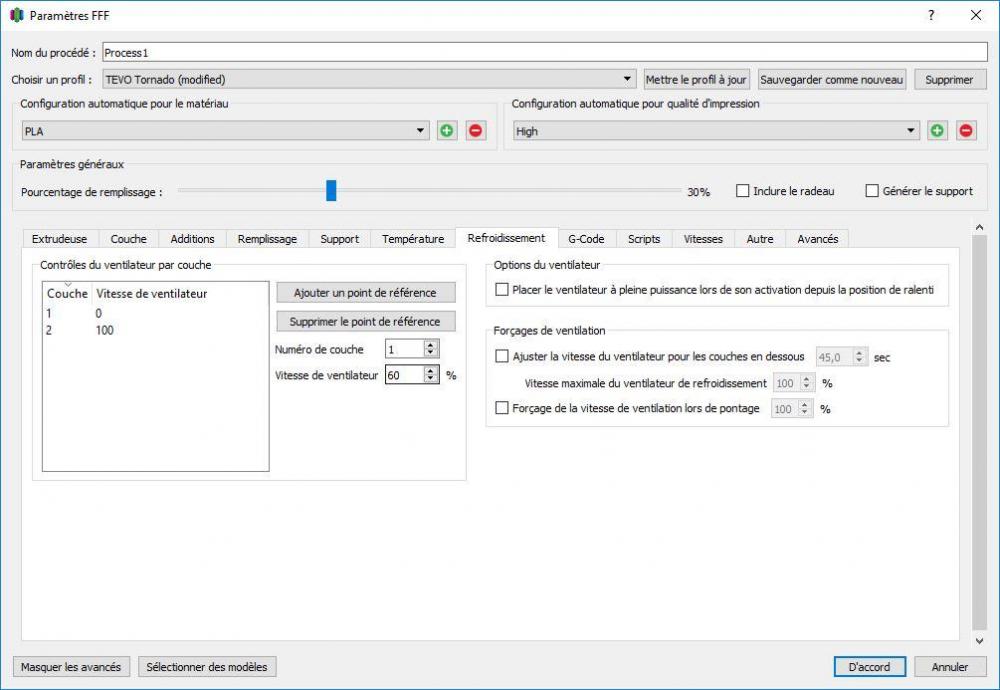Check Forçage de la vitesse lors de pontage
Viewport: 1000px width, 690px height.
click(502, 408)
